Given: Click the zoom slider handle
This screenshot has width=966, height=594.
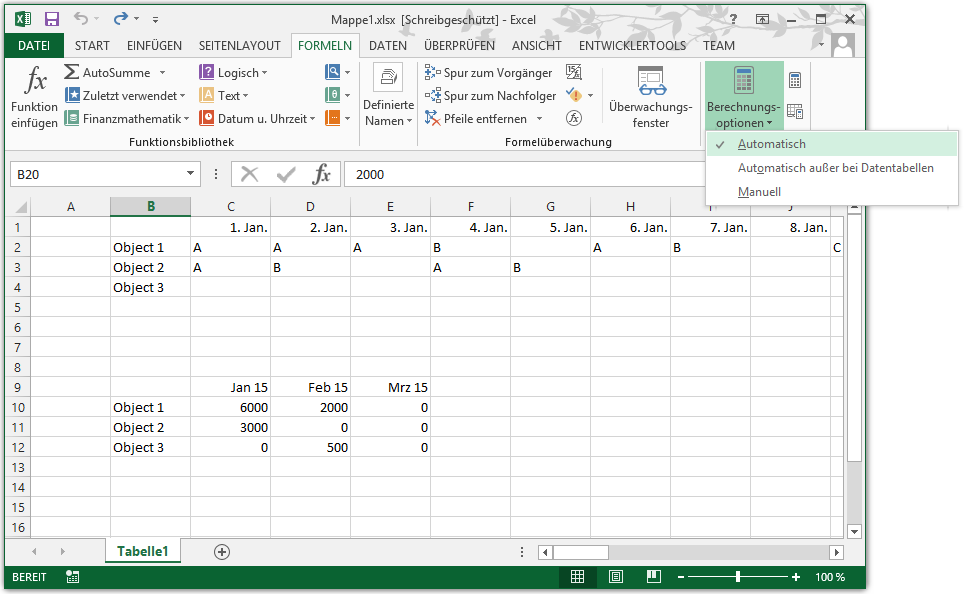Looking at the screenshot, I should click(x=738, y=577).
